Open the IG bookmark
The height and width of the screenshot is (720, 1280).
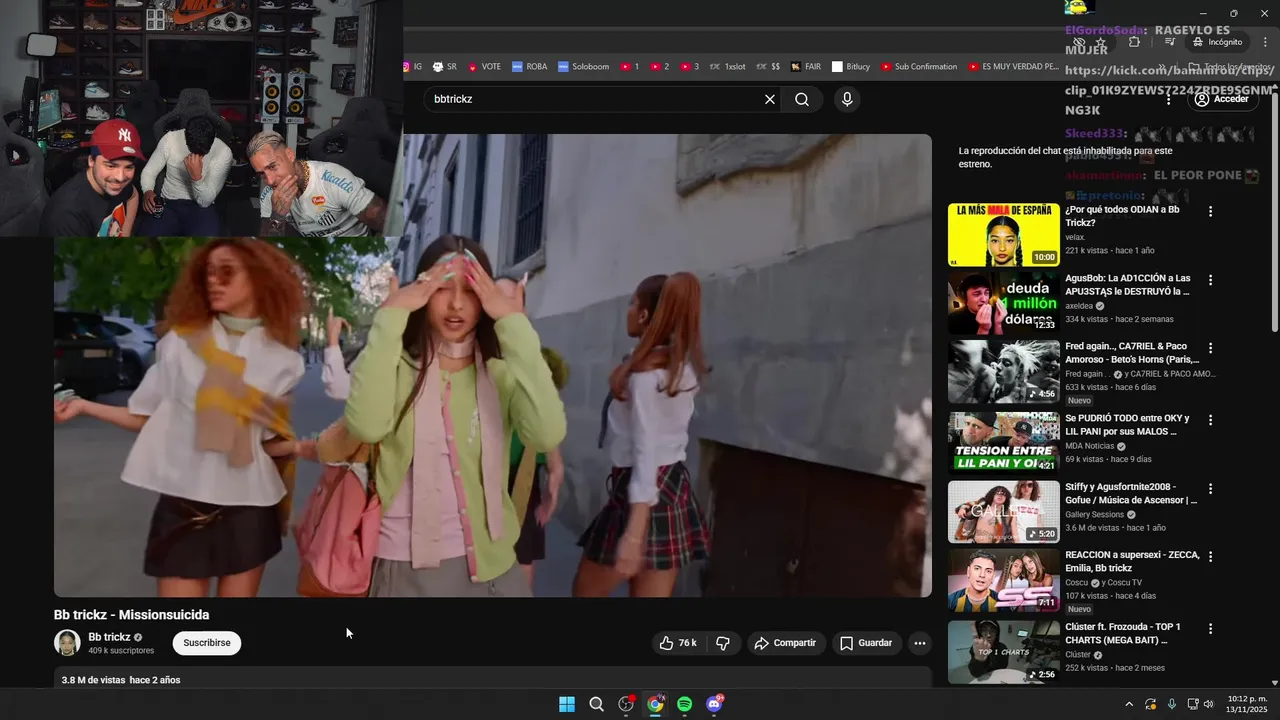click(411, 67)
